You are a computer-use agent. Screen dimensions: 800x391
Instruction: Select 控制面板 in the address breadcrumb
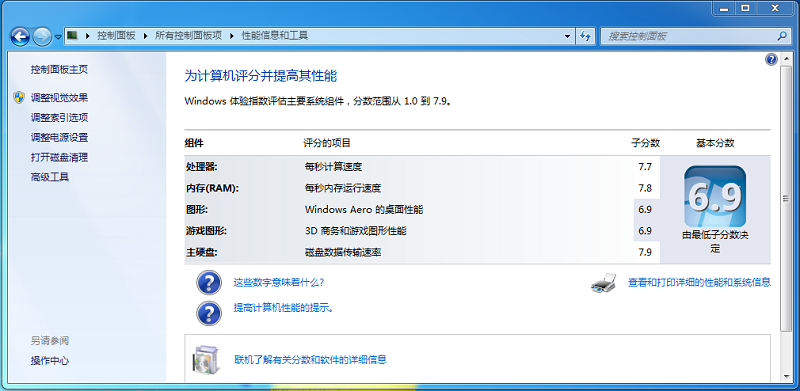click(116, 36)
